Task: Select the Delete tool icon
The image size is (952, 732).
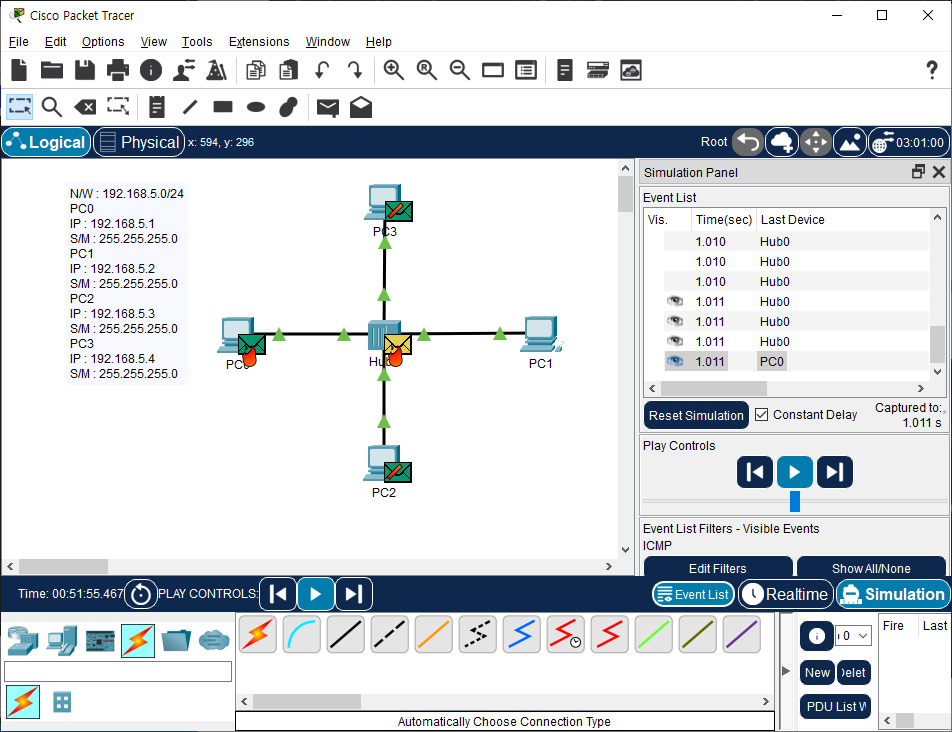Action: (85, 107)
